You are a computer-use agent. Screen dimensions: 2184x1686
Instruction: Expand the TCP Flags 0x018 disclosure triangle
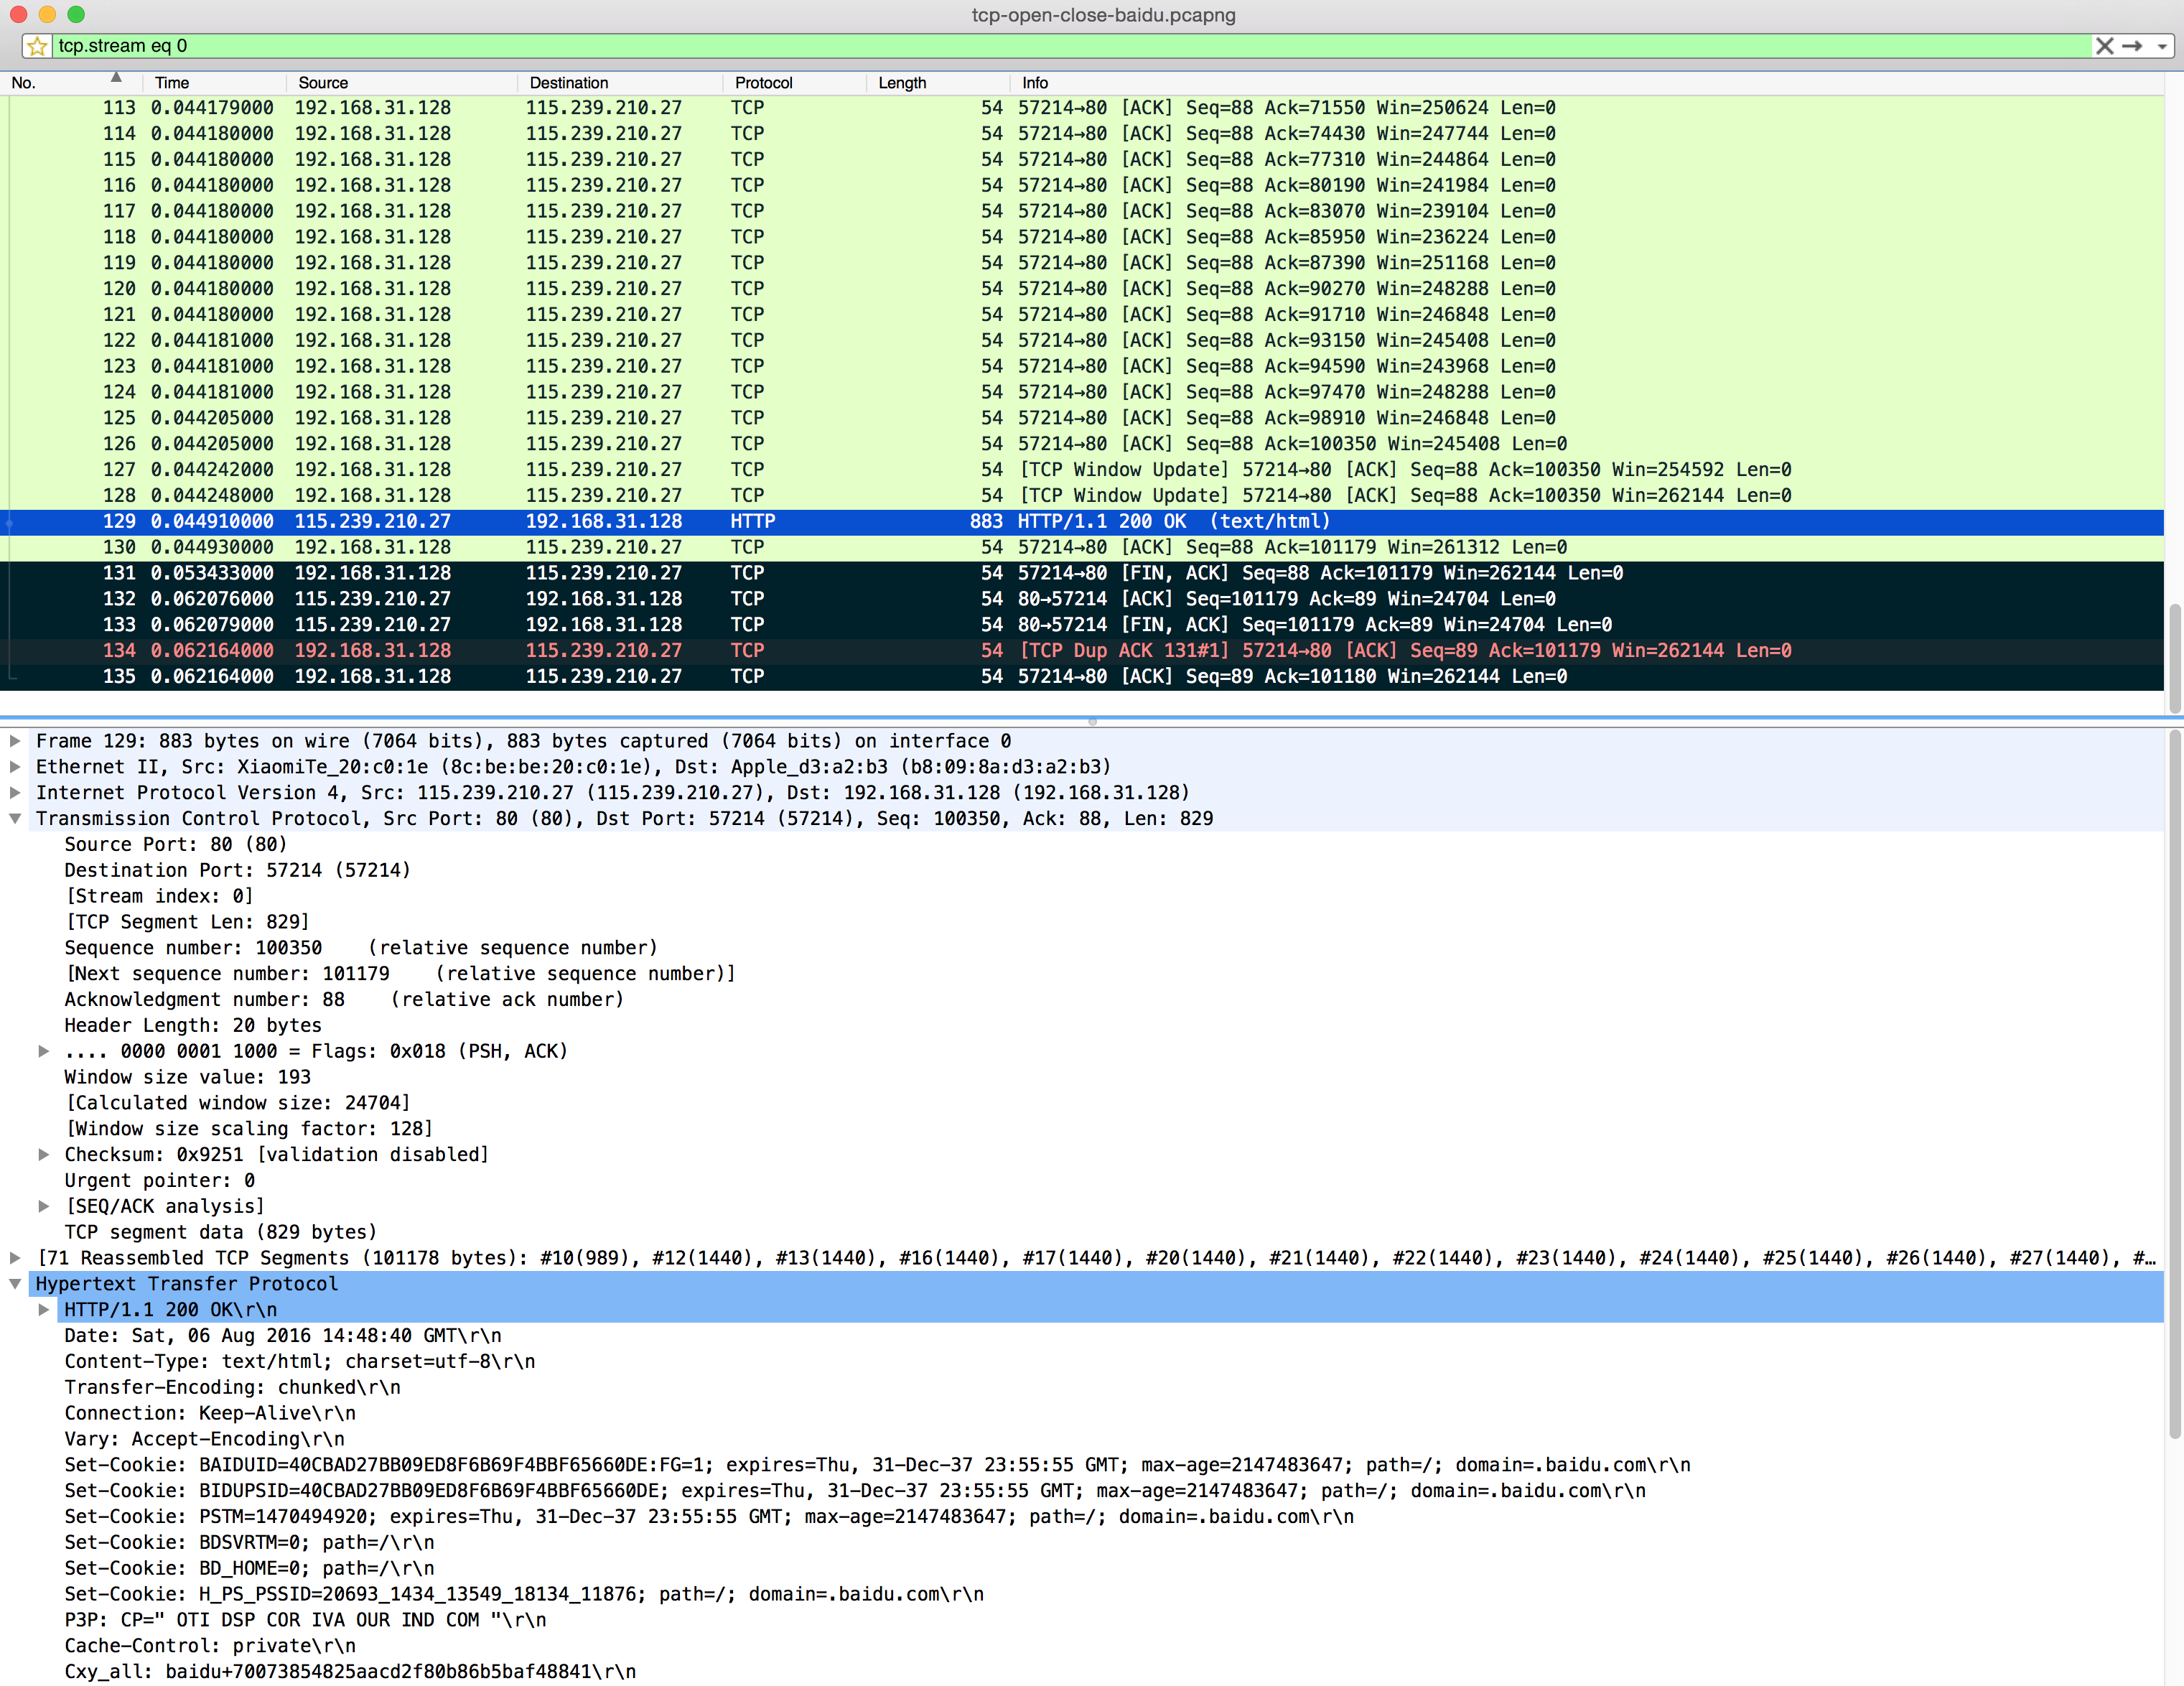[43, 1051]
